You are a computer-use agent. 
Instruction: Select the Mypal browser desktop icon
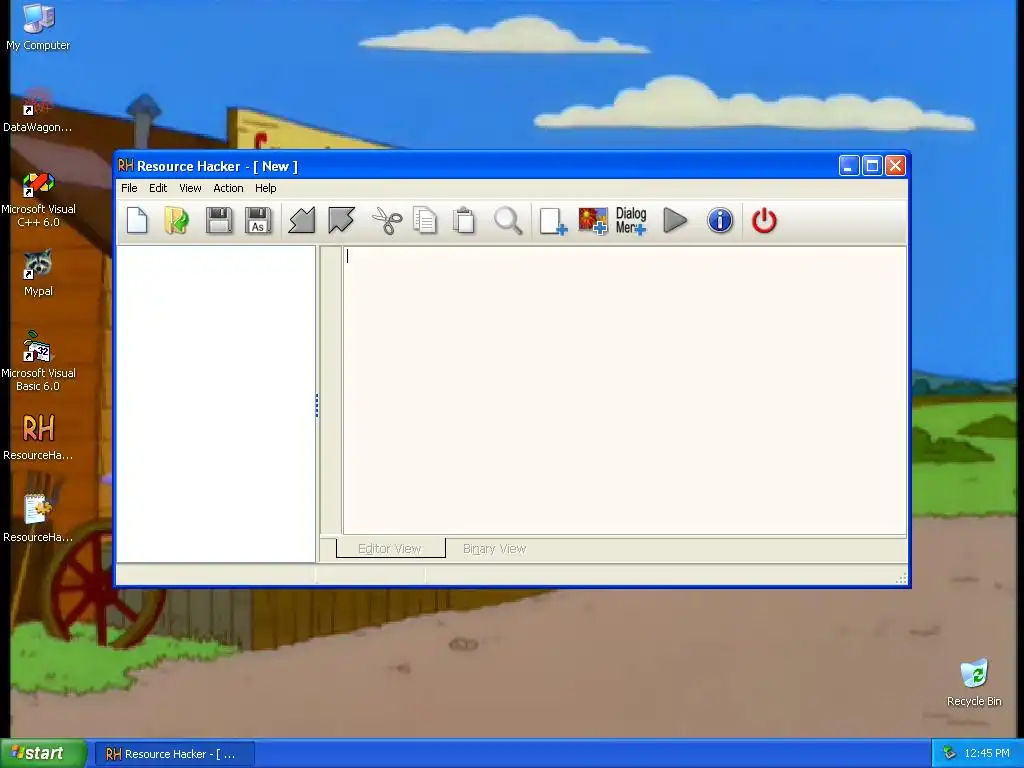click(38, 274)
